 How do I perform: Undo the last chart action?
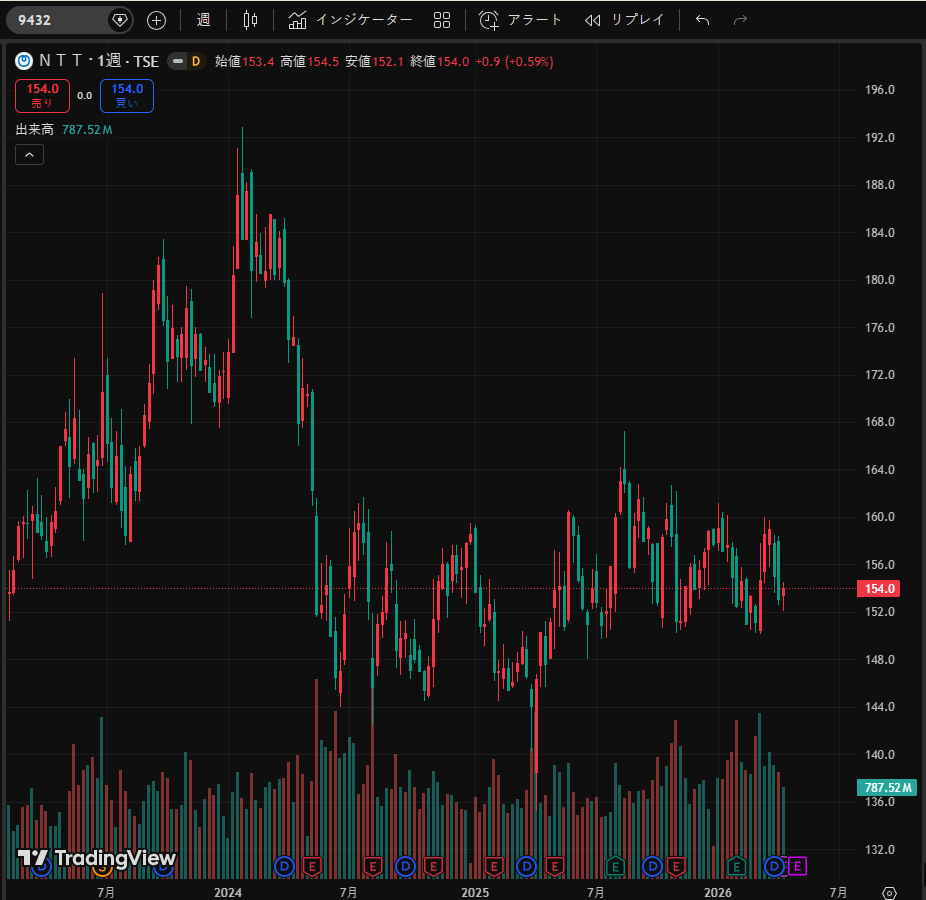702,20
